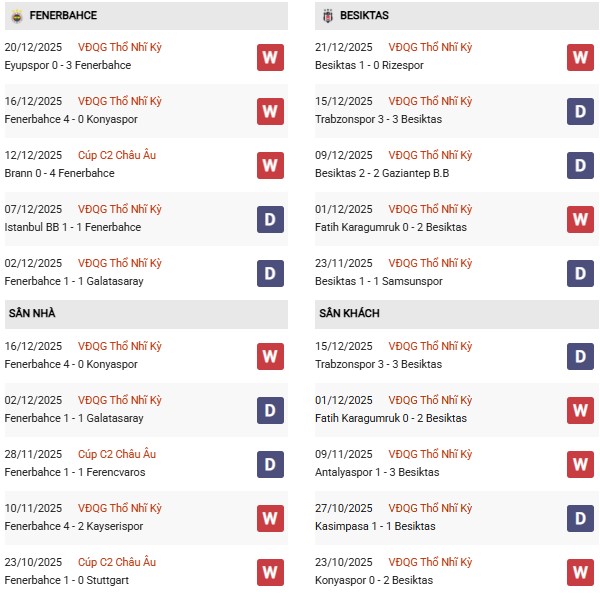
Task: Click the W badge for Fenerbahce 1 - 0 Stuttgart
Action: click(270, 572)
